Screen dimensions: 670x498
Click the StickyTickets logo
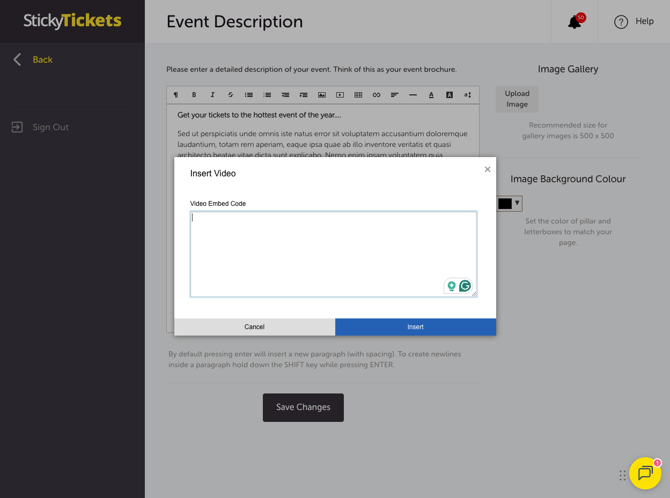(72, 21)
